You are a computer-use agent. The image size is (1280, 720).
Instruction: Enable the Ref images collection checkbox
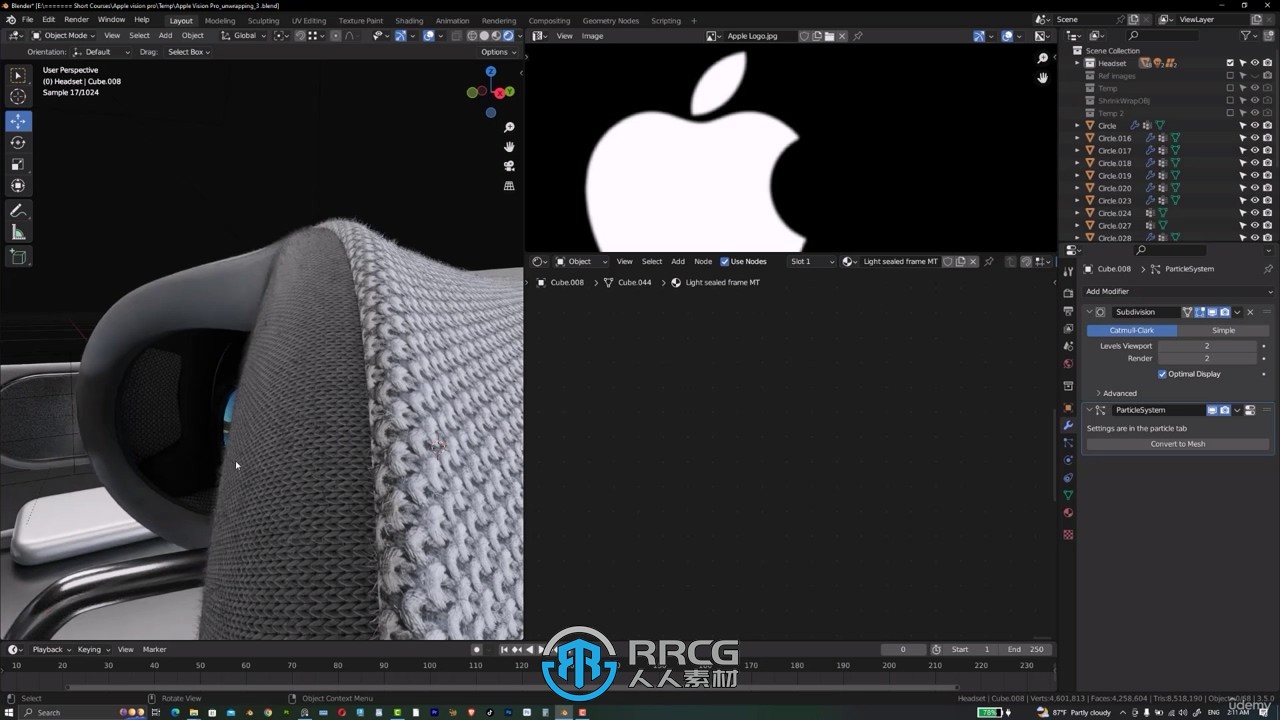click(1230, 76)
